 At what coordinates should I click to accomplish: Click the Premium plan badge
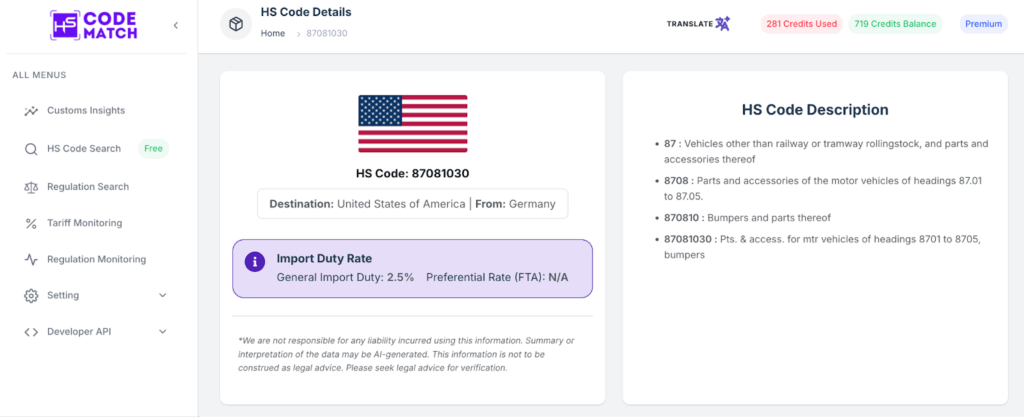coord(983,24)
